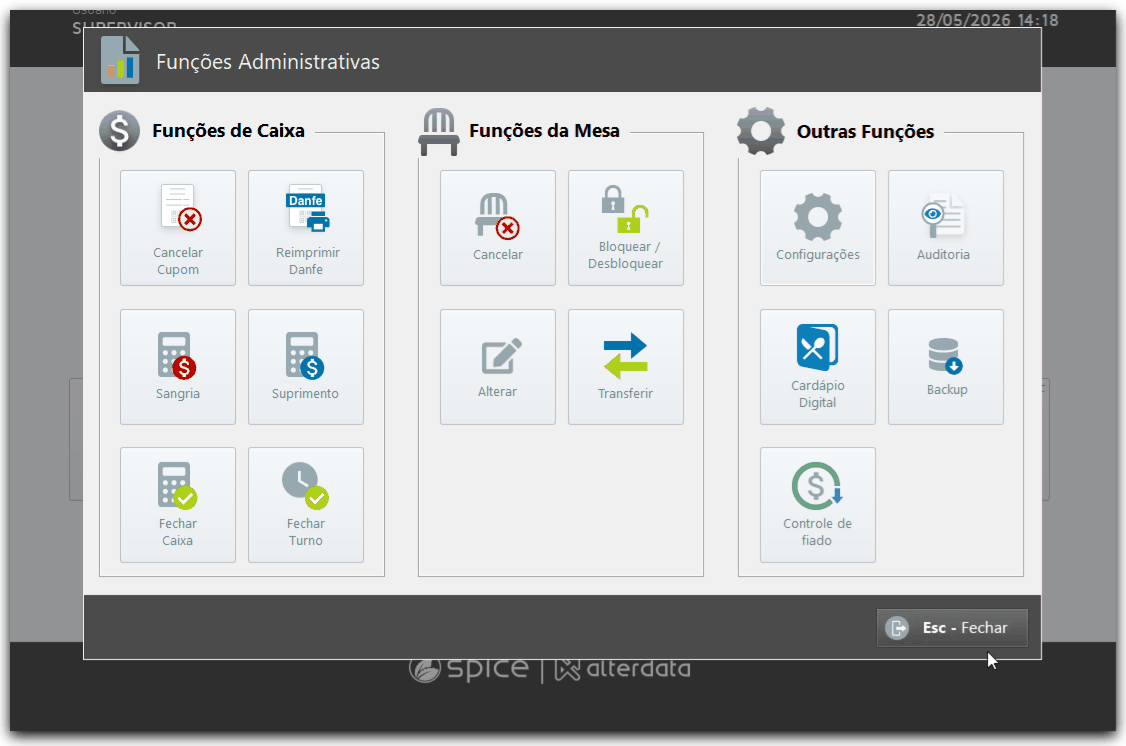Screen dimensions: 1126x746
Task: Click the Esc - Fechar button
Action: click(951, 628)
